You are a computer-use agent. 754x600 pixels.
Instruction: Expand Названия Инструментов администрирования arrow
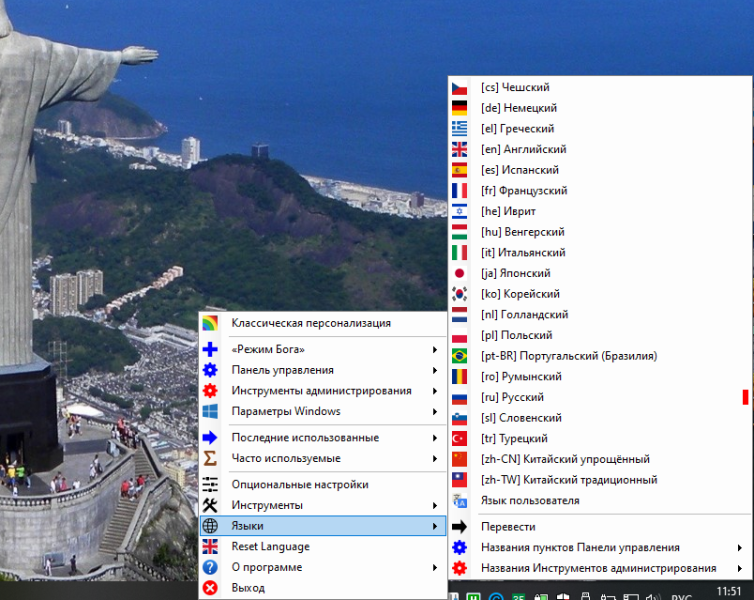740,568
